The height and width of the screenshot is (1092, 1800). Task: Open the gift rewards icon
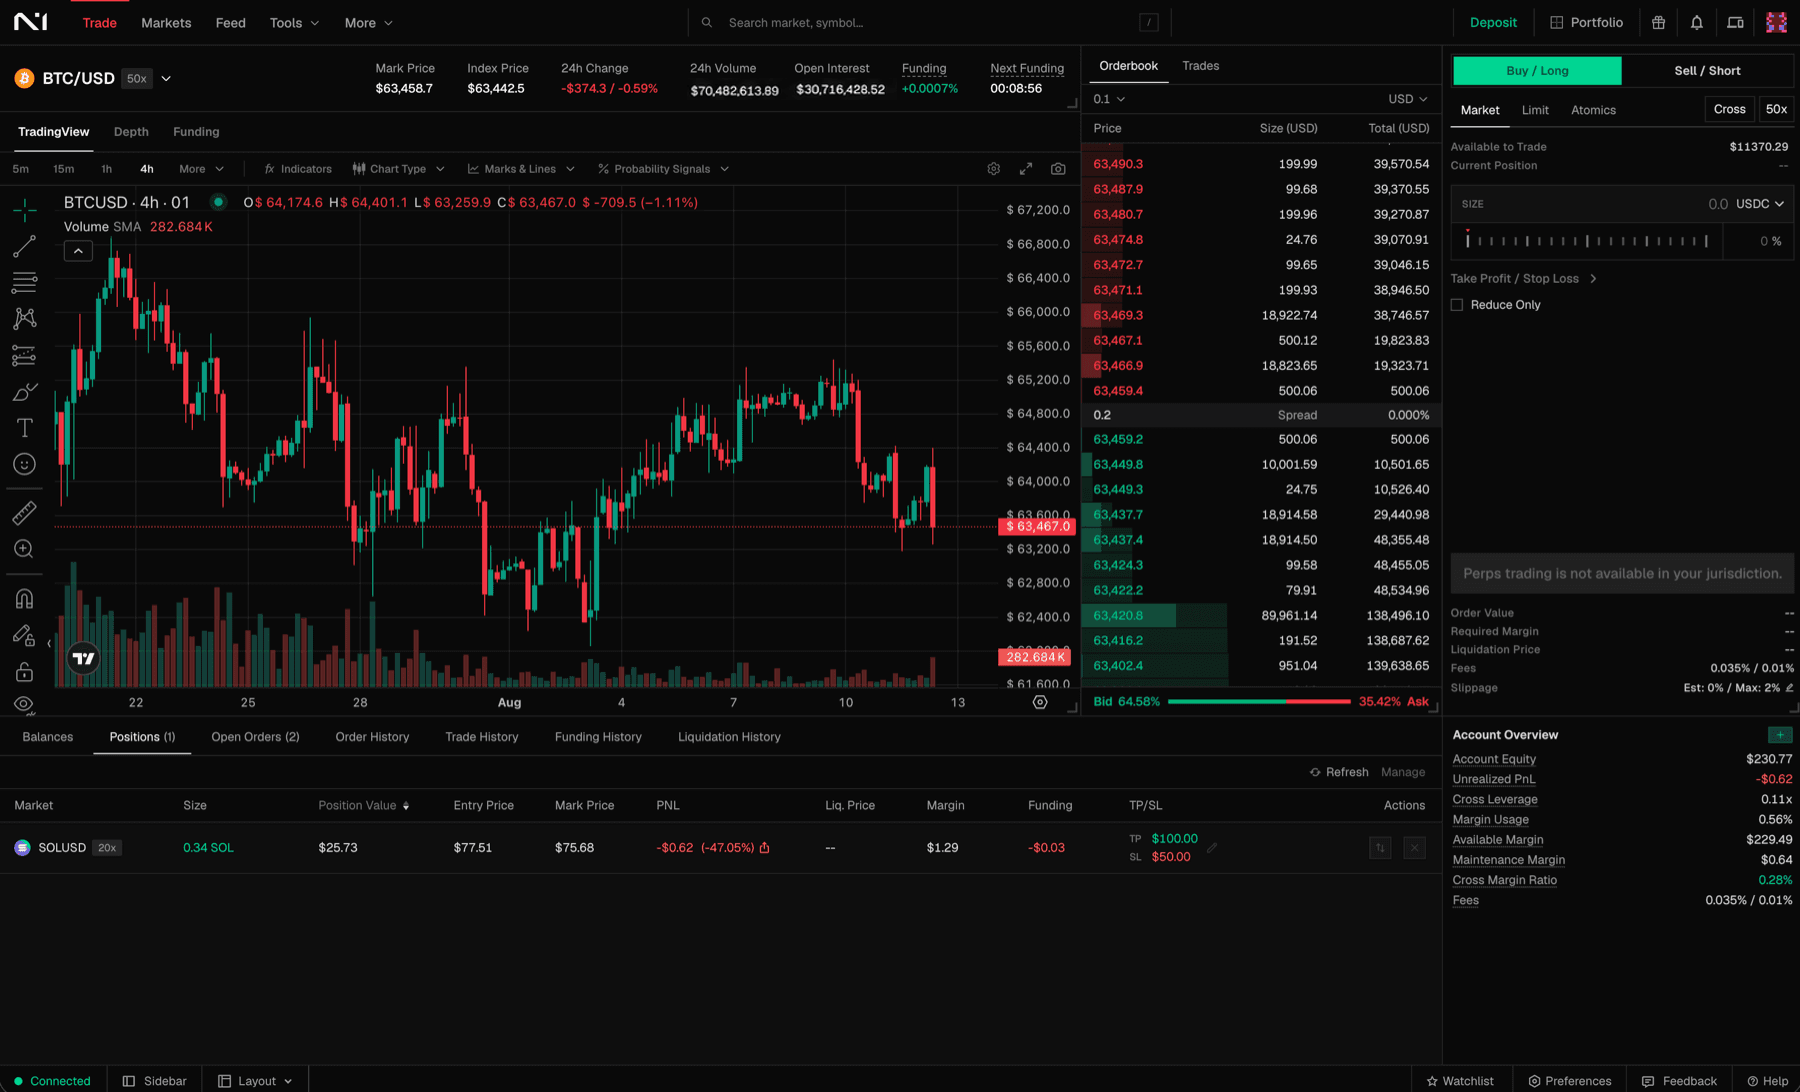click(1658, 22)
